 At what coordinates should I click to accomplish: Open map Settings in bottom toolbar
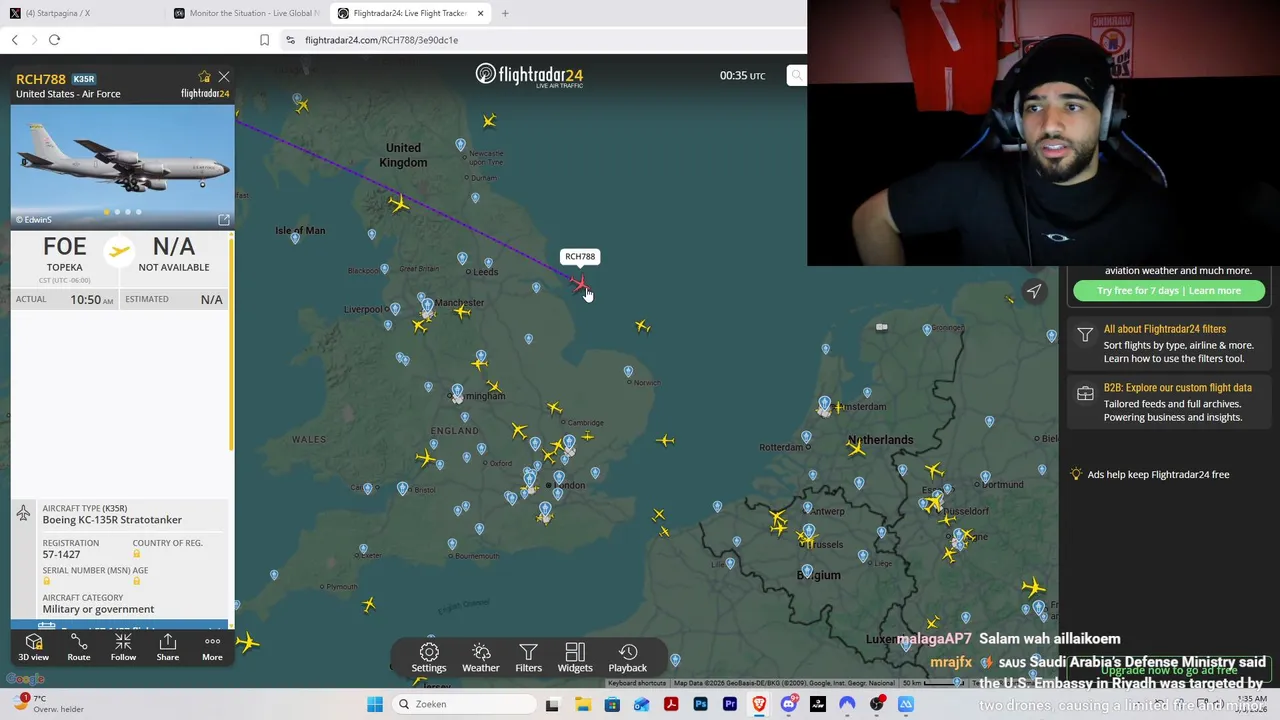point(429,658)
